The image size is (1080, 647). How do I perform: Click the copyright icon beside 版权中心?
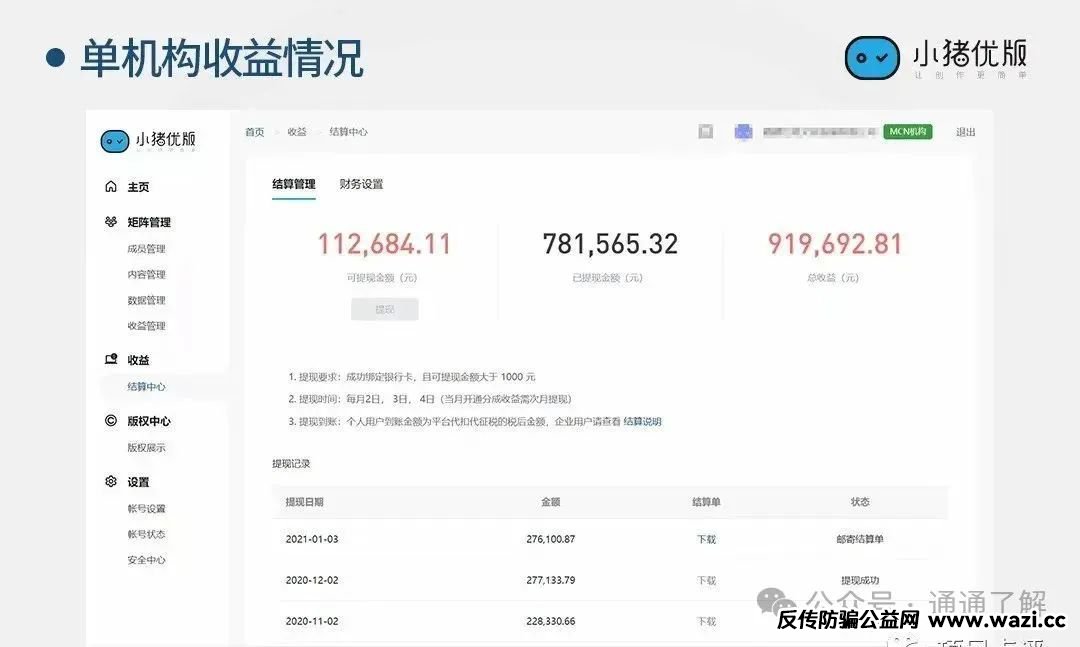click(x=111, y=421)
